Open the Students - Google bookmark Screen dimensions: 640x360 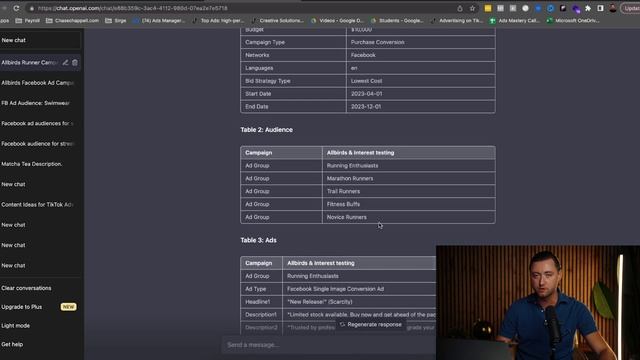click(x=397, y=20)
